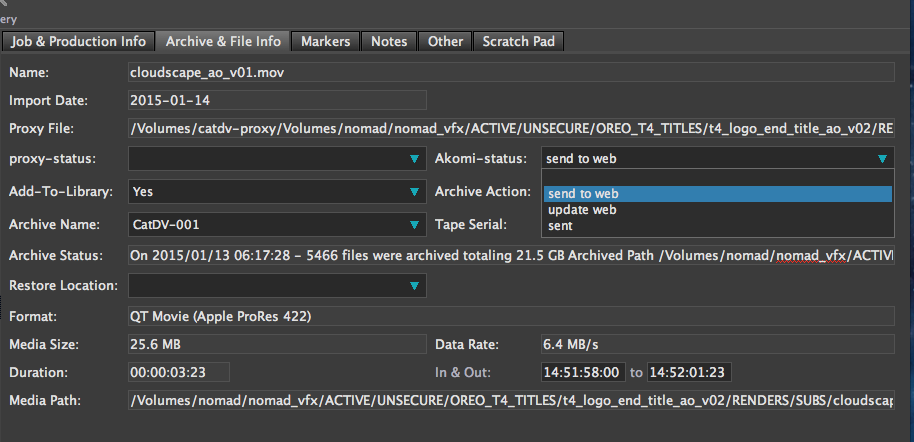Click the Duration field
Viewport: 914px width, 442px height.
point(179,372)
